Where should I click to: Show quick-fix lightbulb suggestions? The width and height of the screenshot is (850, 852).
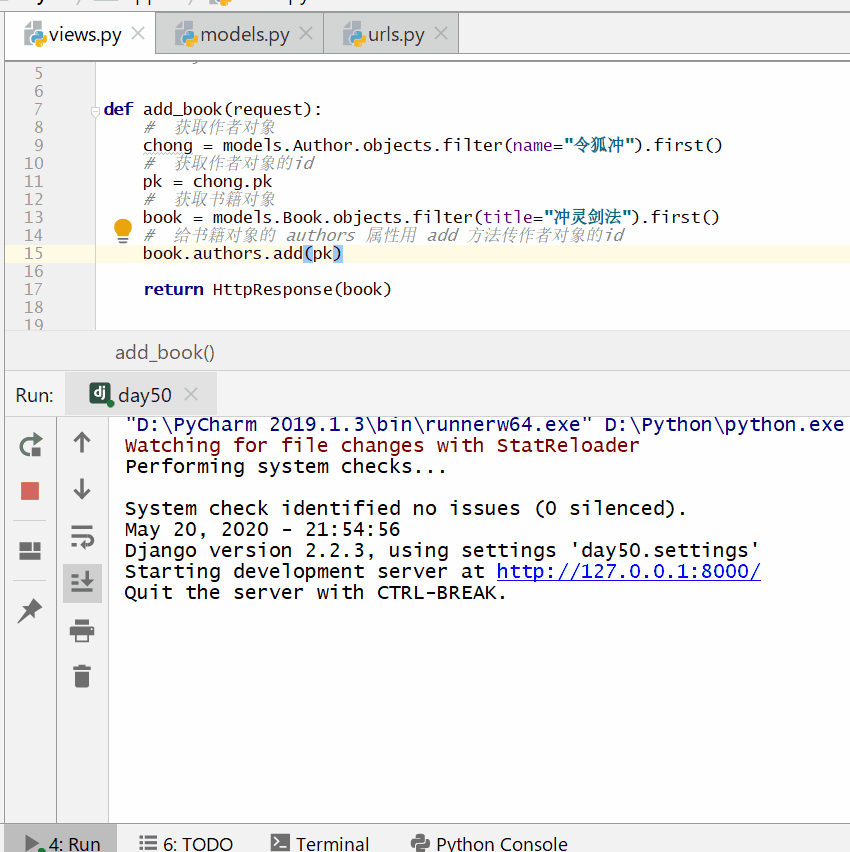point(123,231)
